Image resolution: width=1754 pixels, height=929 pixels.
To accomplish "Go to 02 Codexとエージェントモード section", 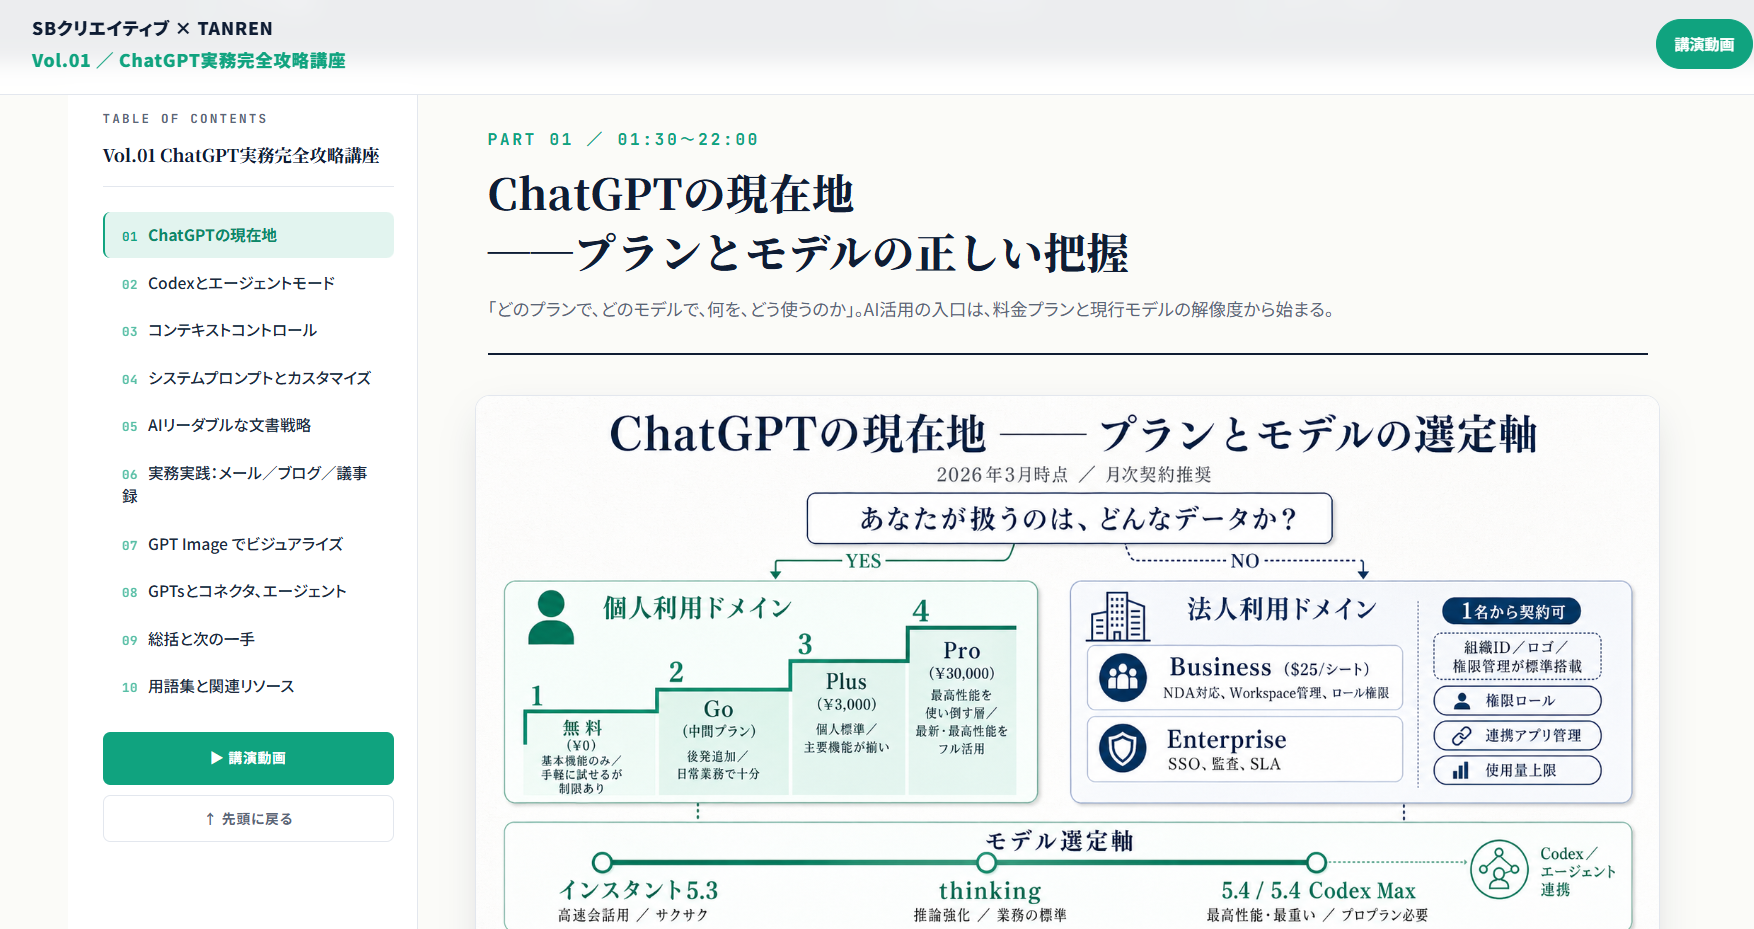I will [x=248, y=283].
